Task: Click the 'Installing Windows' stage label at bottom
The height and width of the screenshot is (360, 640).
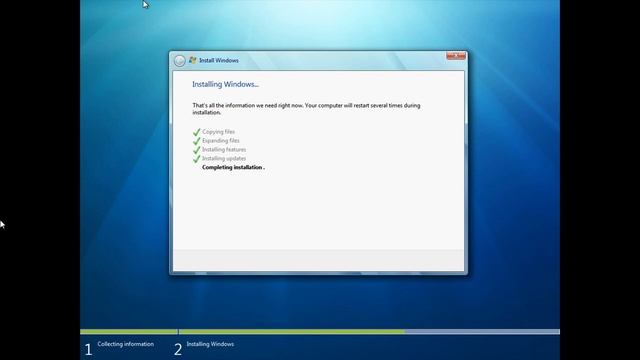Action: tap(210, 344)
